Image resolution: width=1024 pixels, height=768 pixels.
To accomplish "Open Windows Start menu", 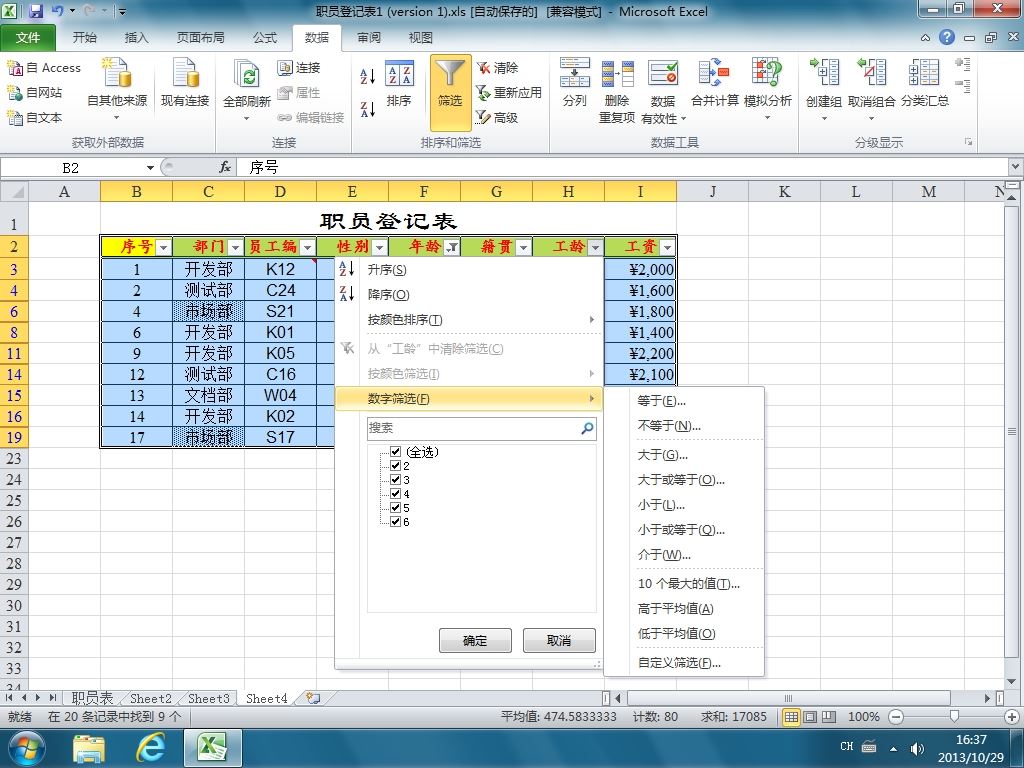I will [27, 747].
